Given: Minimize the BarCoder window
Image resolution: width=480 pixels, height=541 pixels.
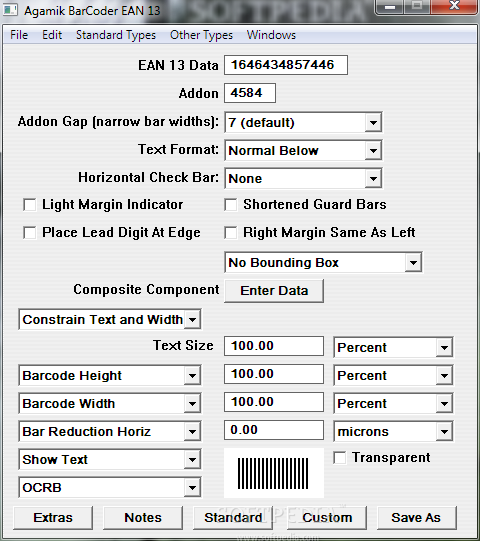Looking at the screenshot, I should click(390, 7).
